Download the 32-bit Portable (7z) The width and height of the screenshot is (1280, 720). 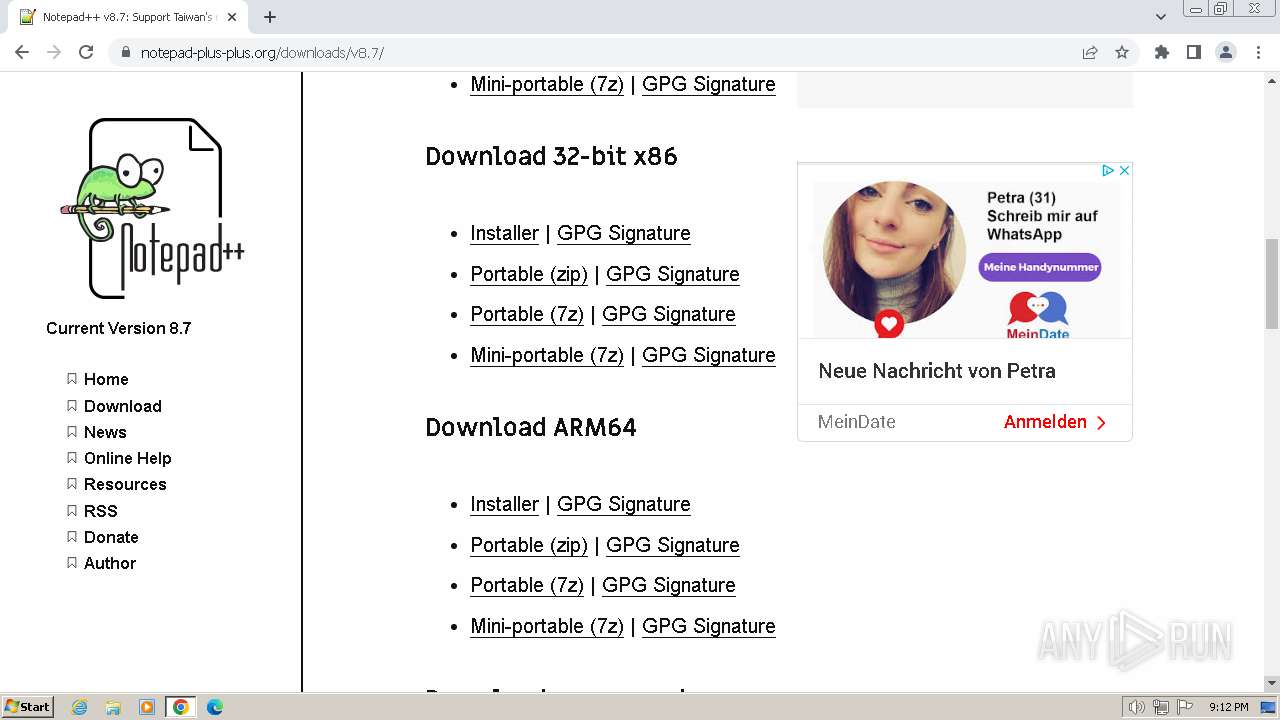pyautogui.click(x=527, y=314)
